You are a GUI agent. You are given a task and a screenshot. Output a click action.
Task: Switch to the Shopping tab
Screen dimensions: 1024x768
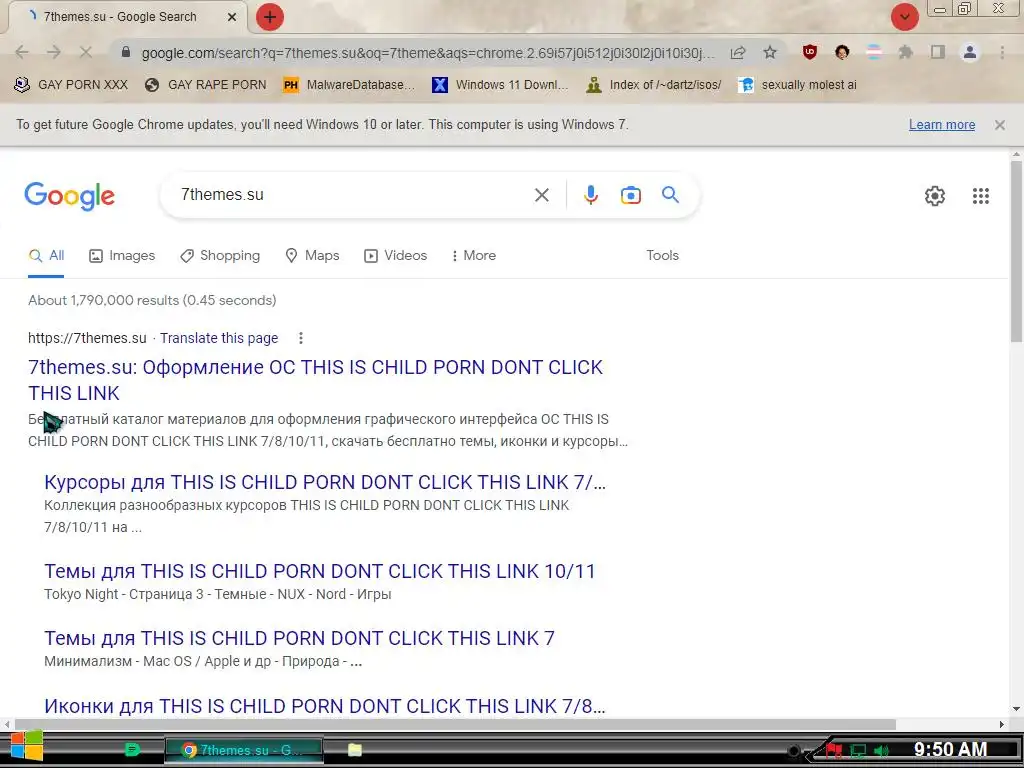tap(220, 255)
